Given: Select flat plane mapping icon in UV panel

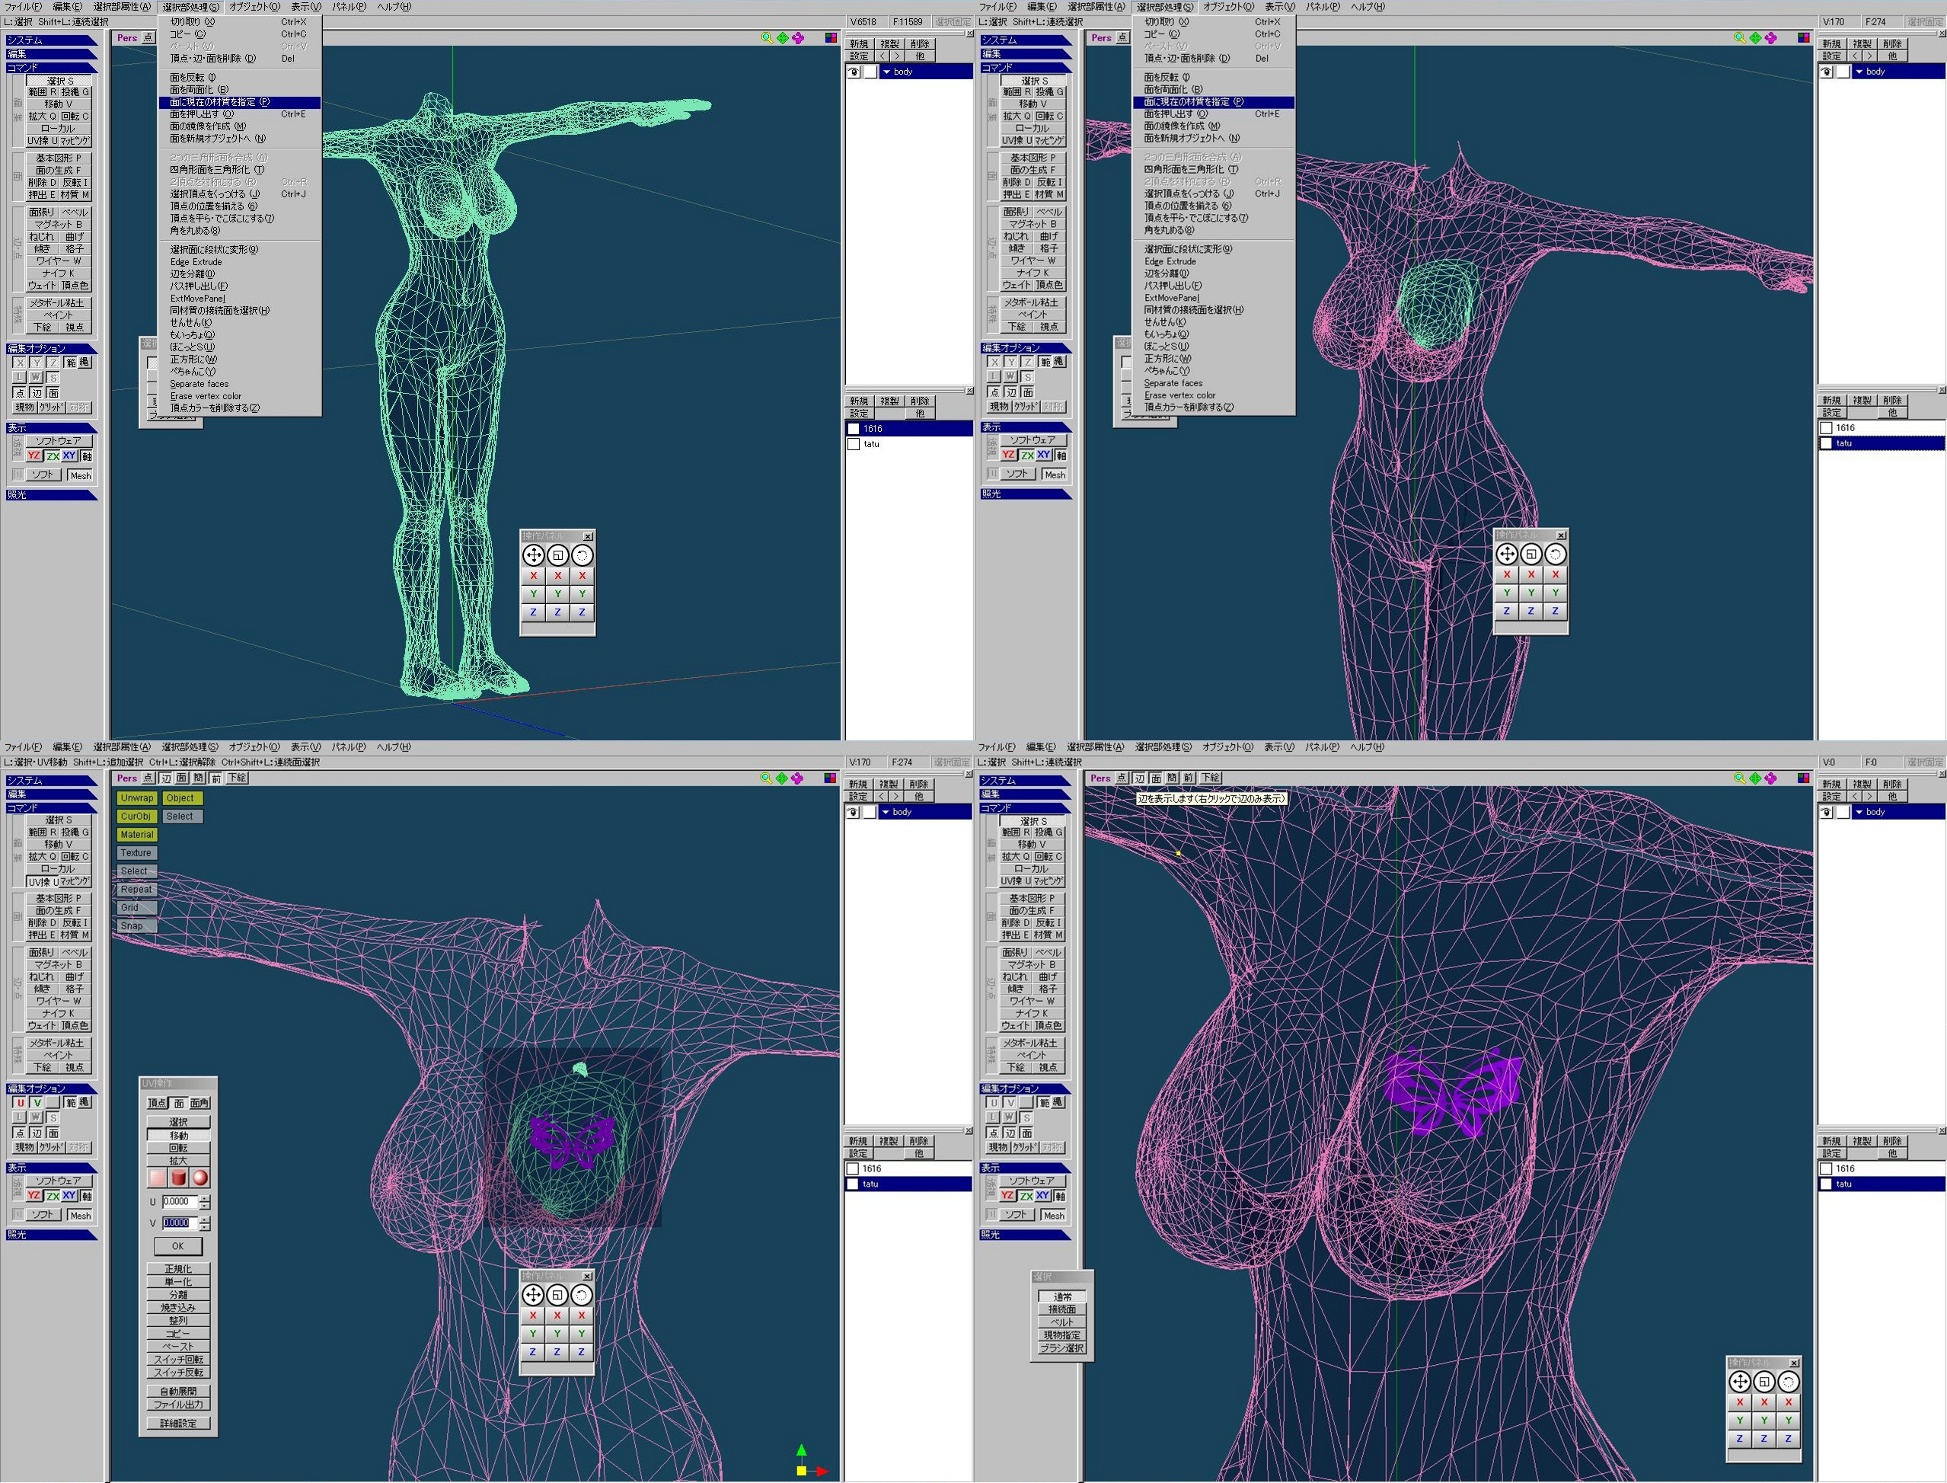Looking at the screenshot, I should click(157, 1178).
